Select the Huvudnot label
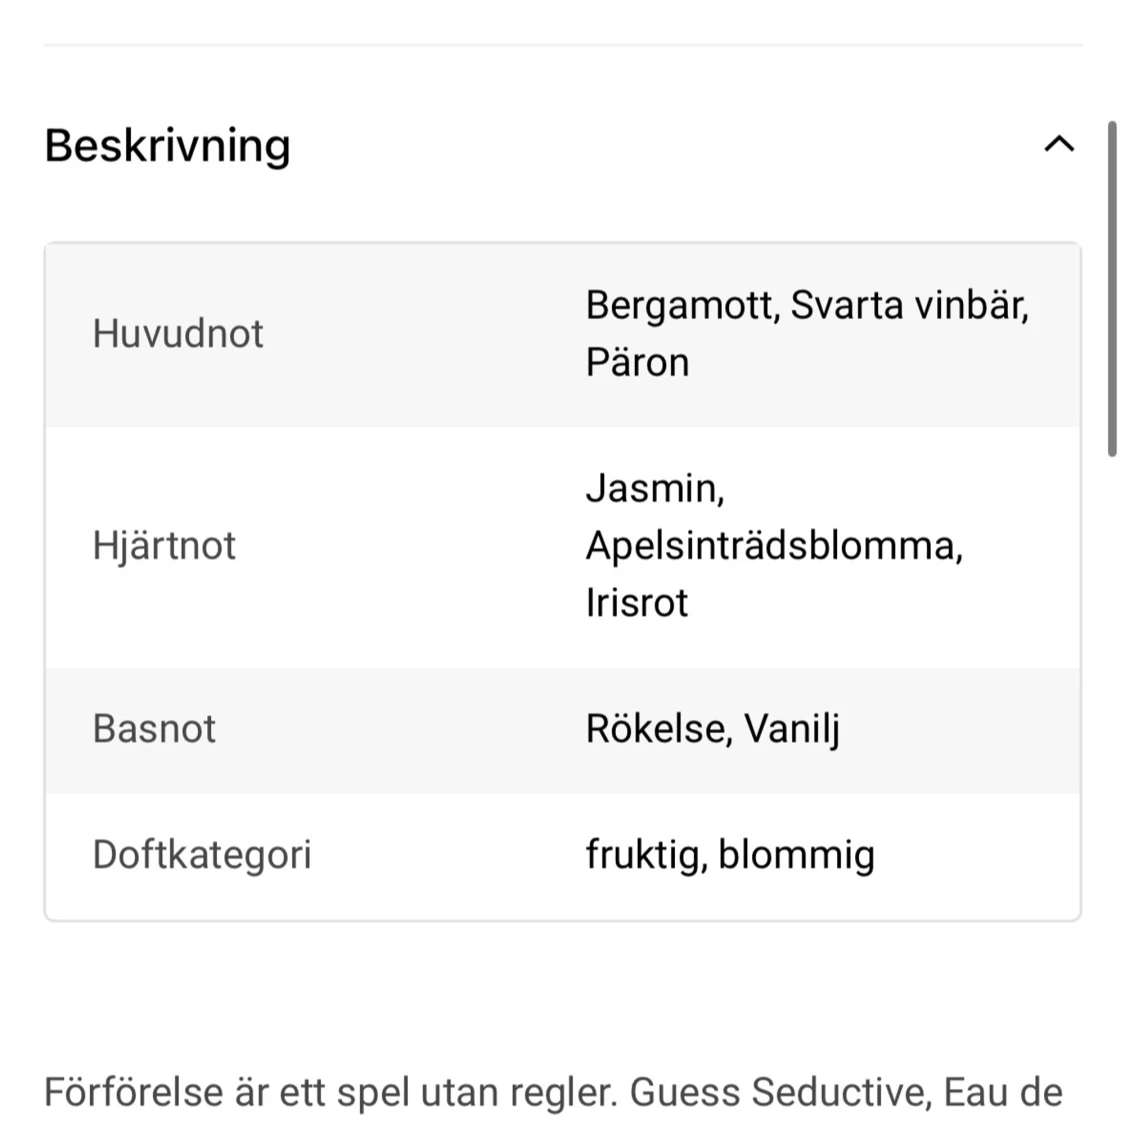The height and width of the screenshot is (1125, 1125). click(x=178, y=334)
